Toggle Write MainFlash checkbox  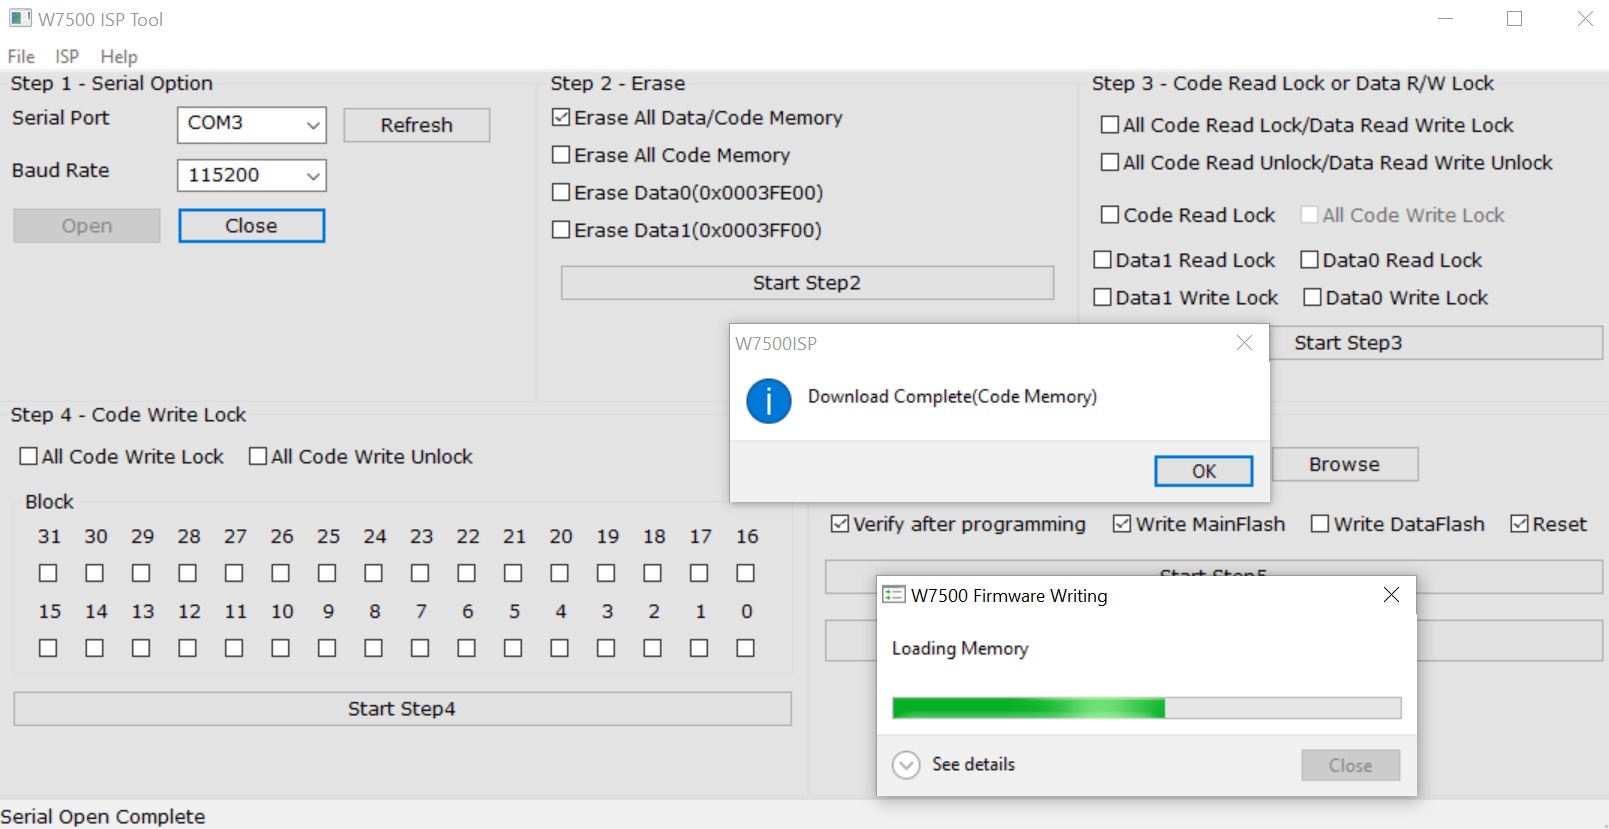click(x=1122, y=524)
